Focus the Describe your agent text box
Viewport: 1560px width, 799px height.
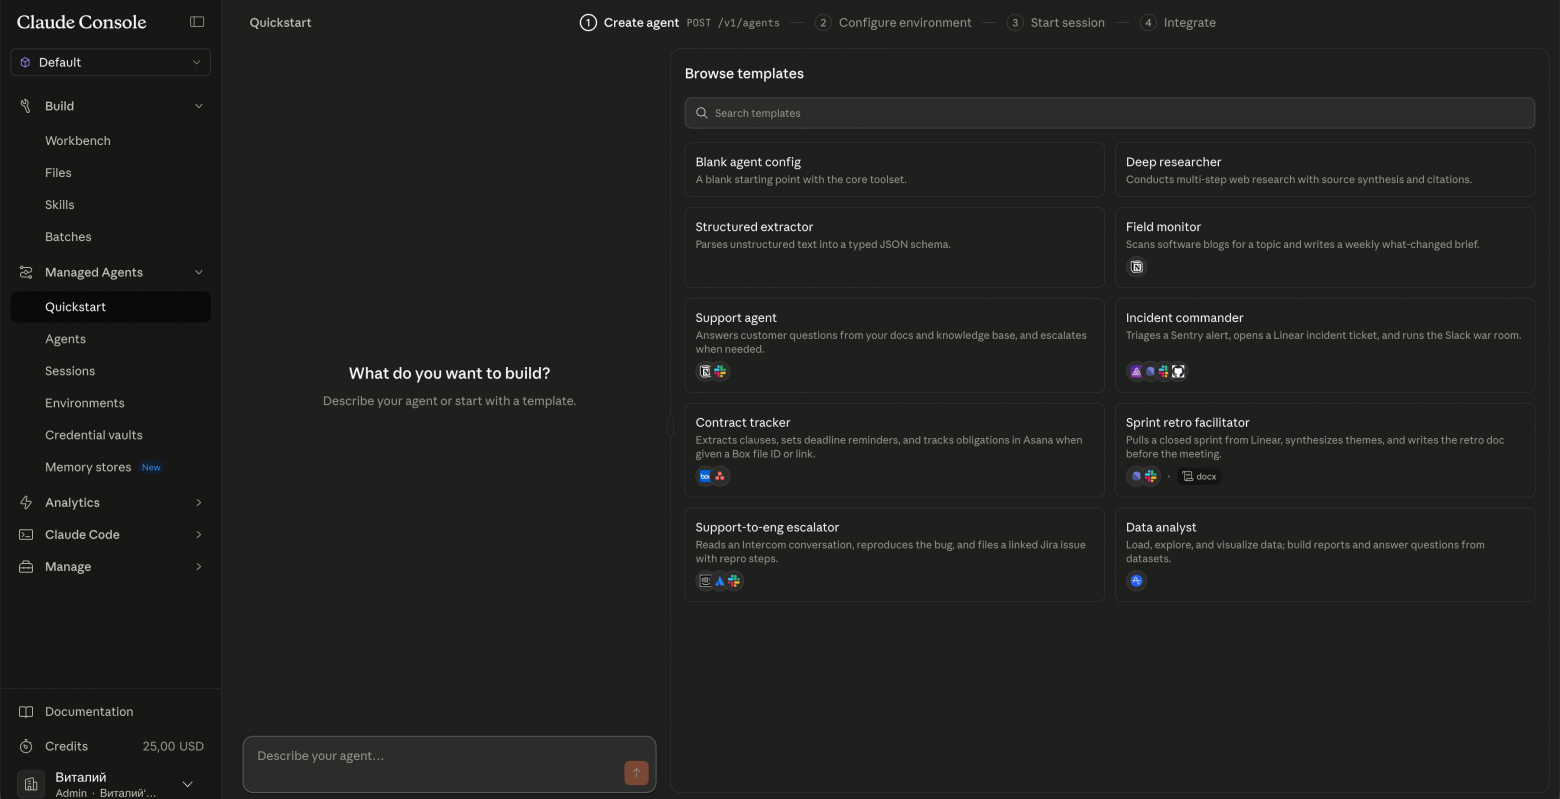click(449, 764)
